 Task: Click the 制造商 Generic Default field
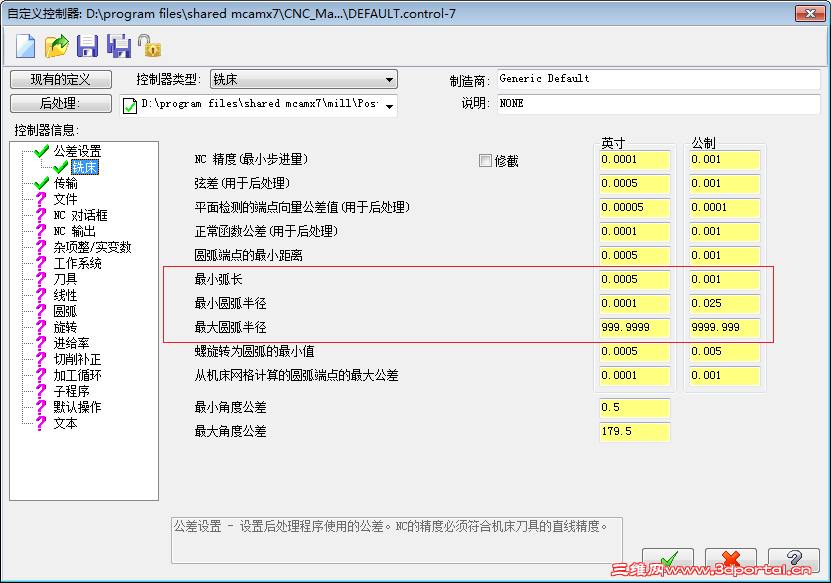(x=659, y=79)
